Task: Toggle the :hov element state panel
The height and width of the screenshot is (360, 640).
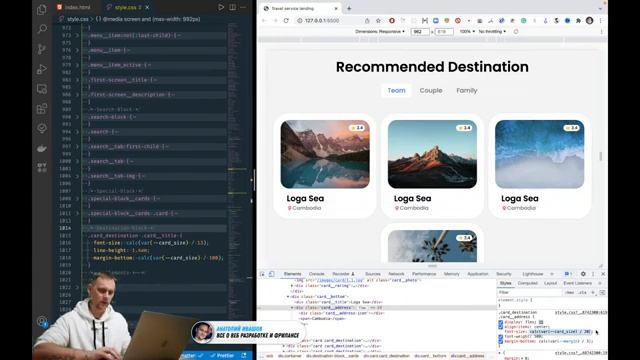Action: click(x=569, y=292)
